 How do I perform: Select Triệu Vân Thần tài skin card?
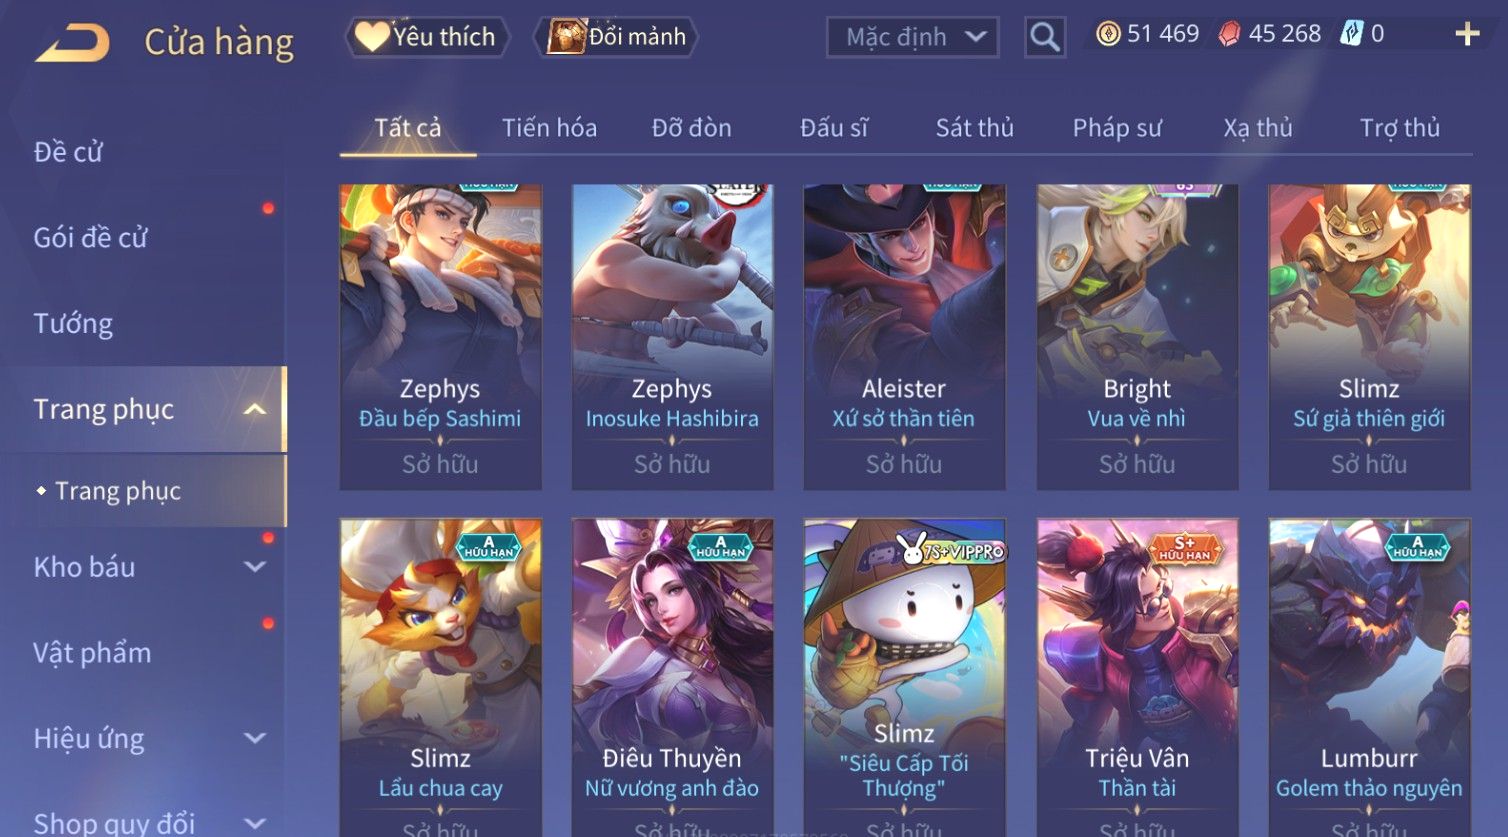click(x=1137, y=677)
